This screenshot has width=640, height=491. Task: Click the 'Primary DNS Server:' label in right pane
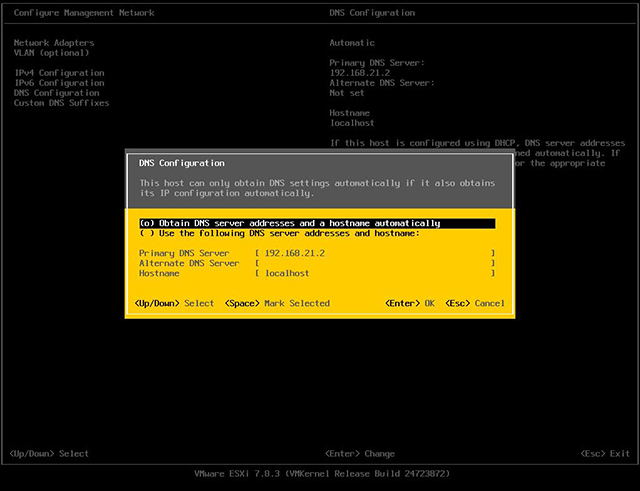pyautogui.click(x=377, y=63)
